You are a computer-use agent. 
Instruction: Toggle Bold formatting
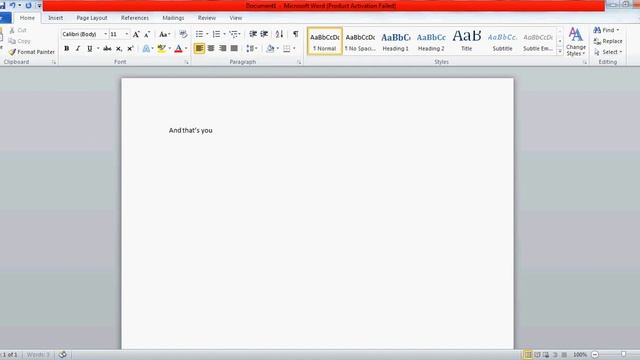tap(67, 49)
